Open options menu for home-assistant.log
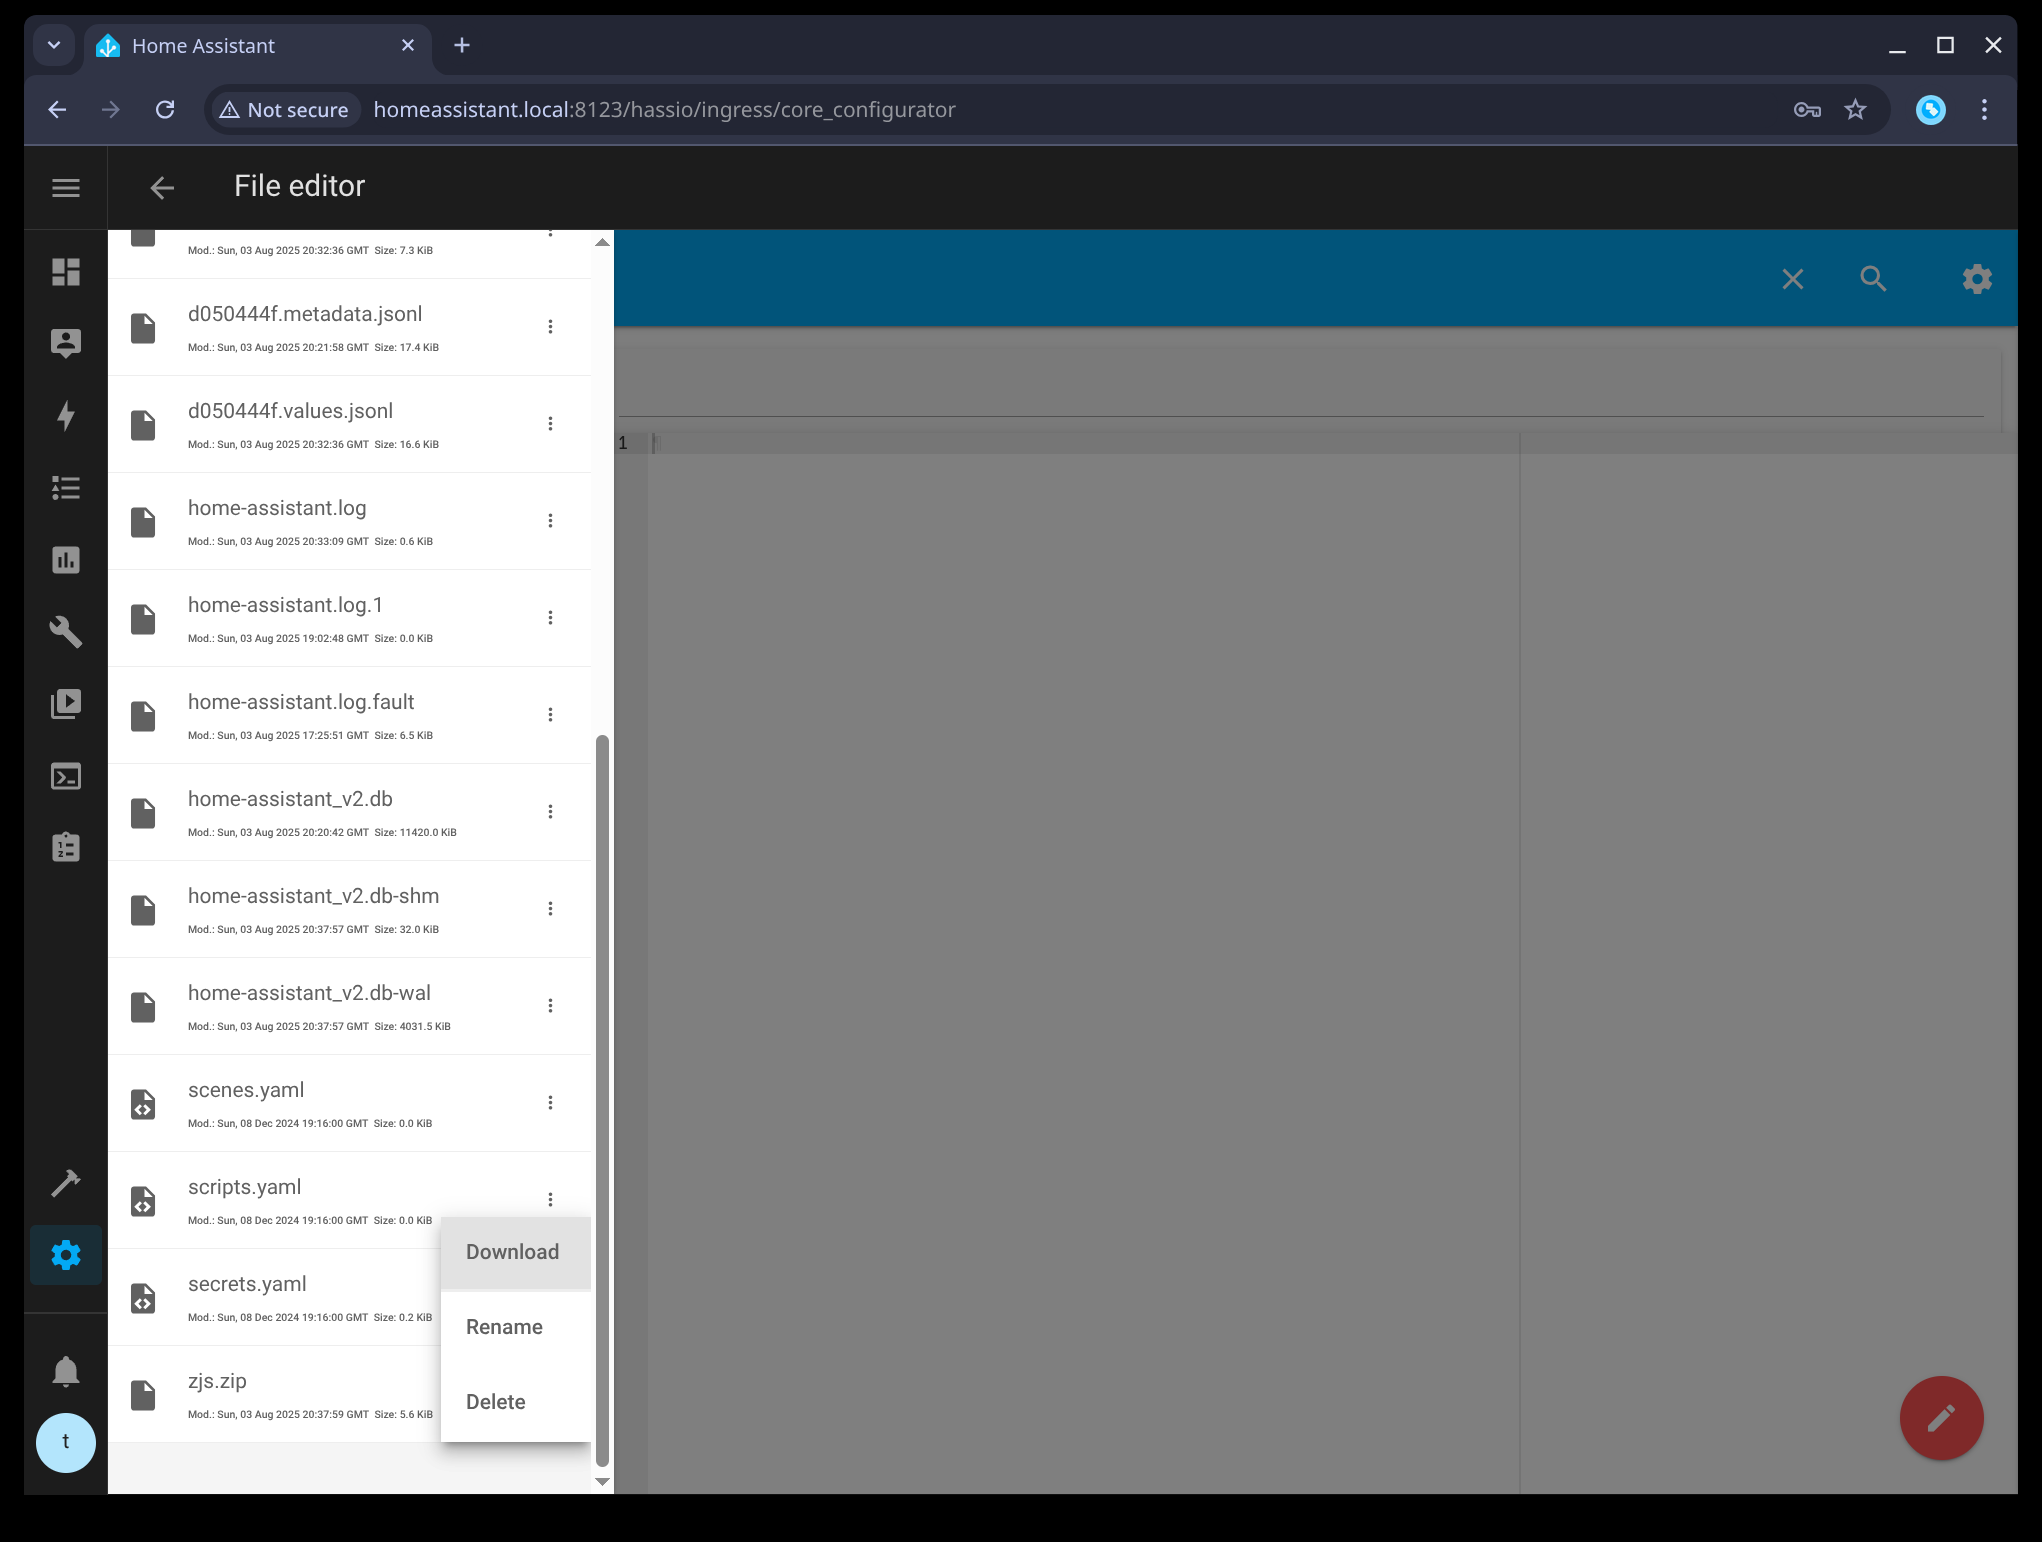The height and width of the screenshot is (1542, 2042). 550,521
